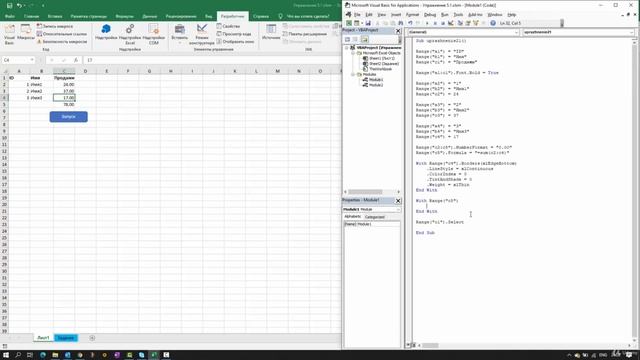Click Просмотр кода (View Code)
The image size is (640, 360).
234,34
